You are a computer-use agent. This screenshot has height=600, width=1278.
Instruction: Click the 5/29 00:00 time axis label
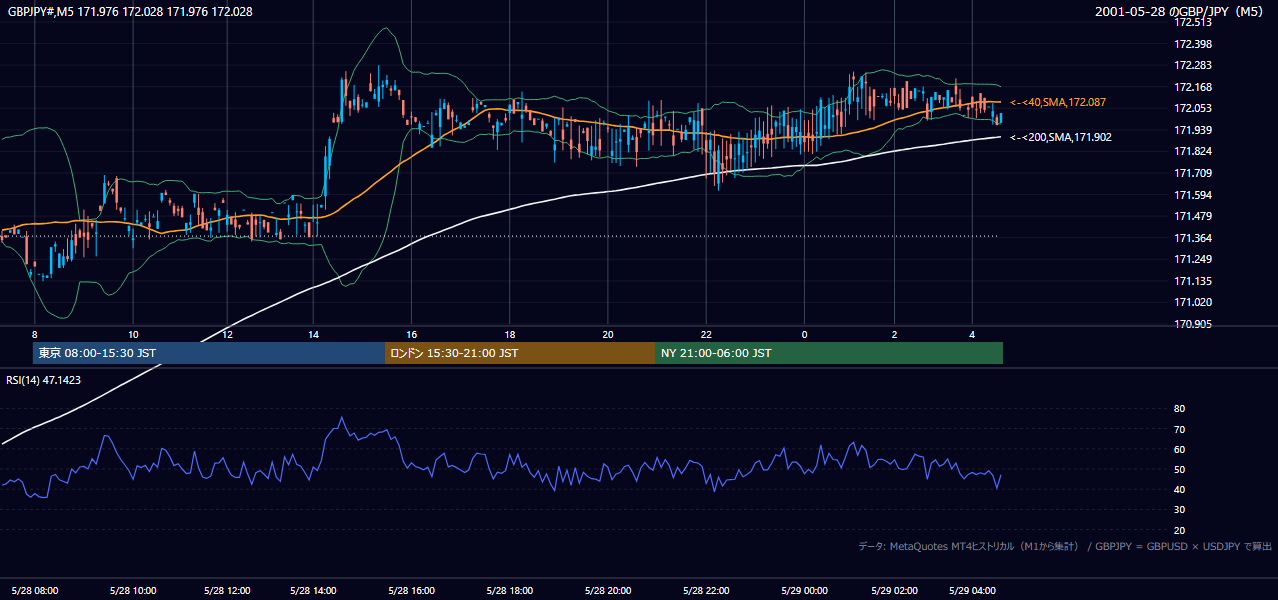(x=803, y=590)
